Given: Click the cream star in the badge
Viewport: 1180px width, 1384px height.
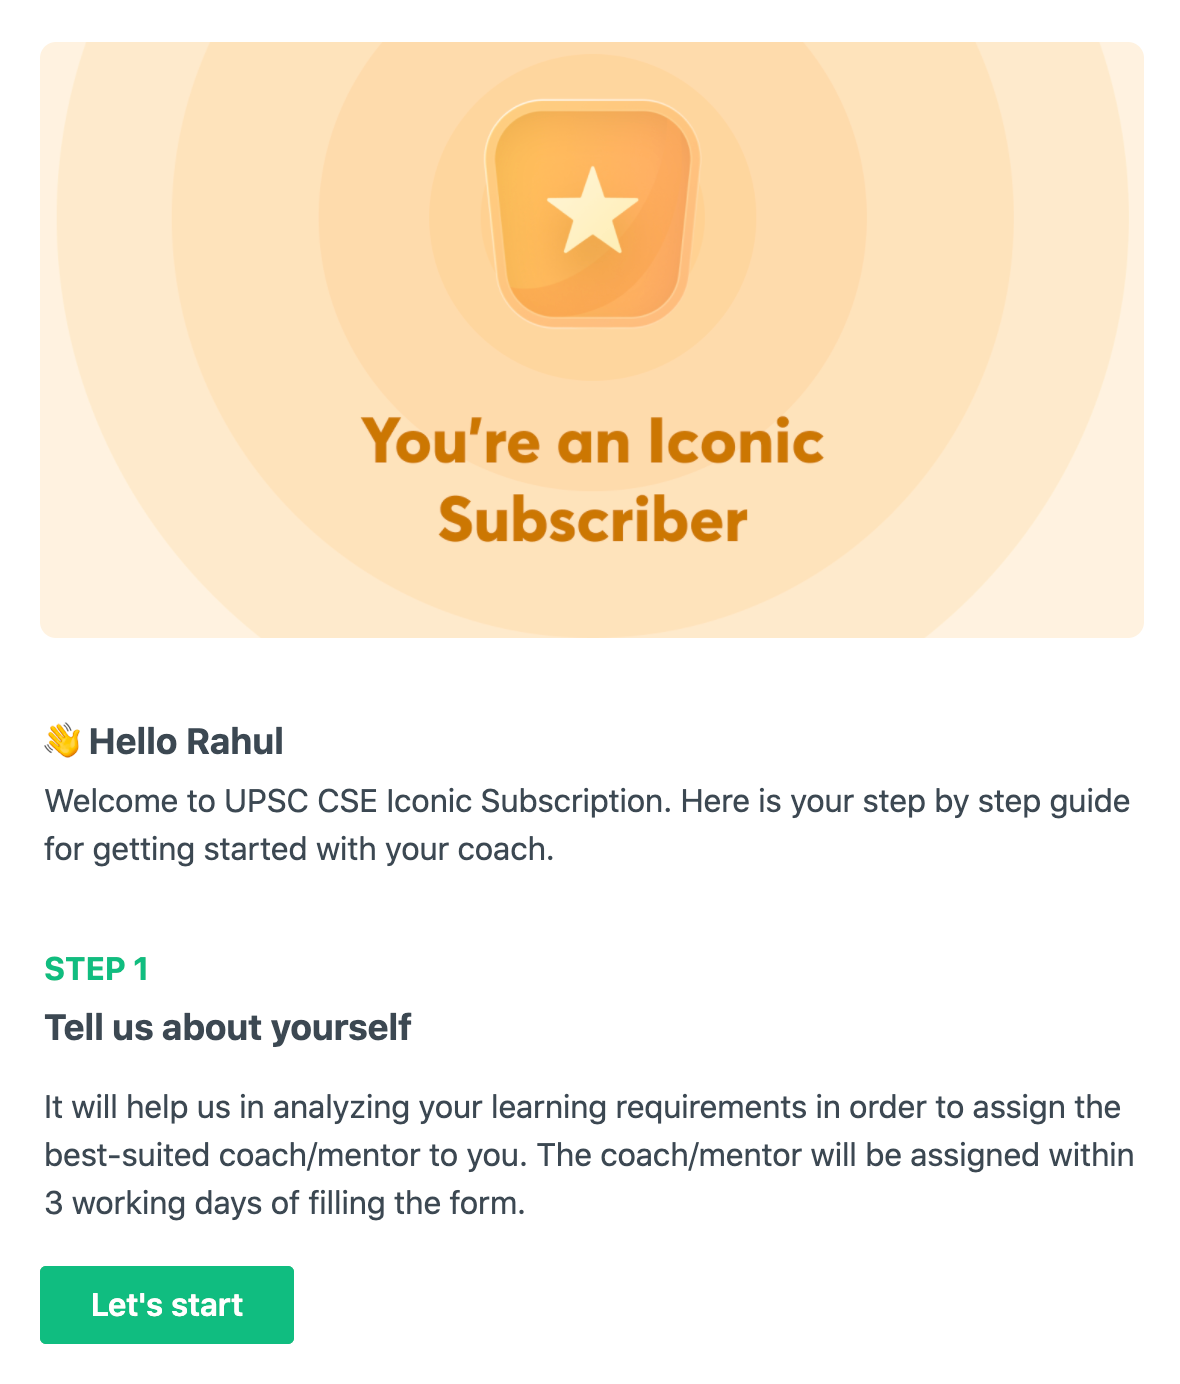Looking at the screenshot, I should click(x=592, y=210).
